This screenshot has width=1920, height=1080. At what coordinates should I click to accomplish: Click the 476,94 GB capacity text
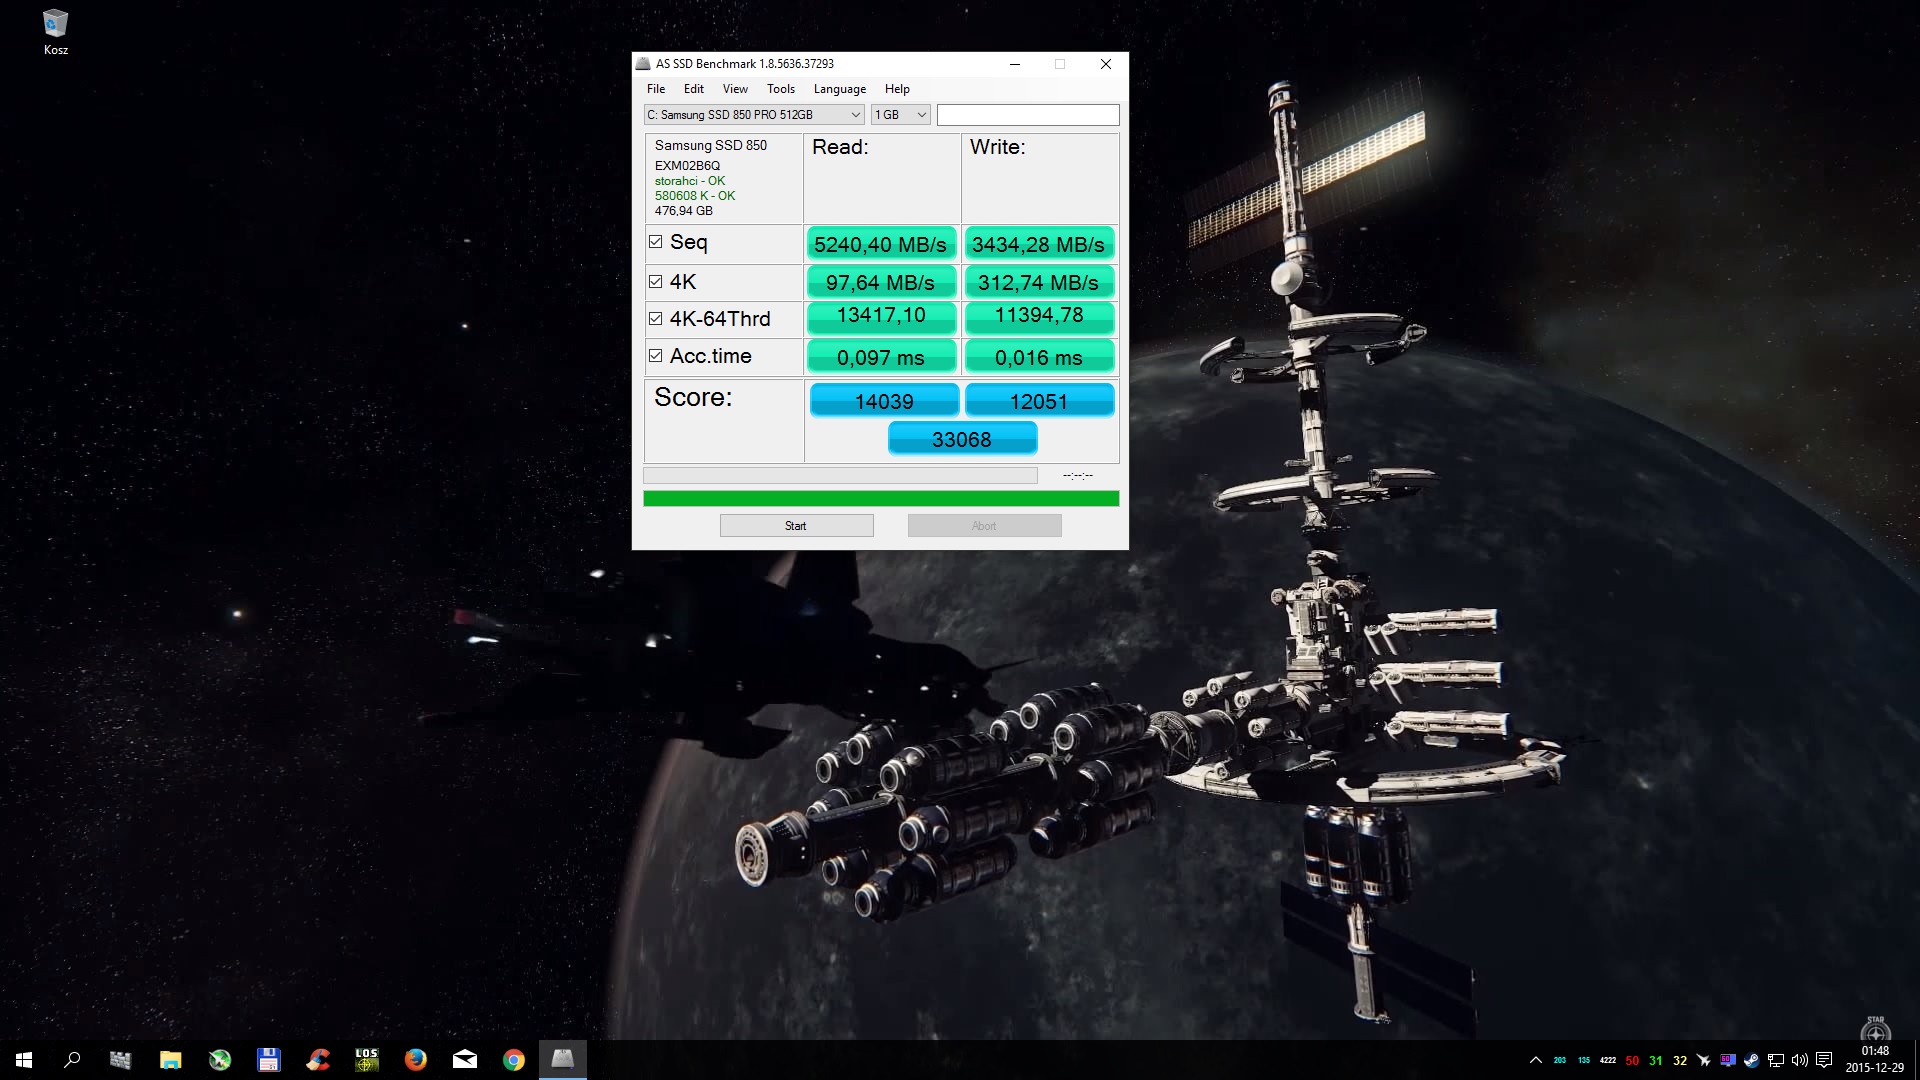(684, 211)
